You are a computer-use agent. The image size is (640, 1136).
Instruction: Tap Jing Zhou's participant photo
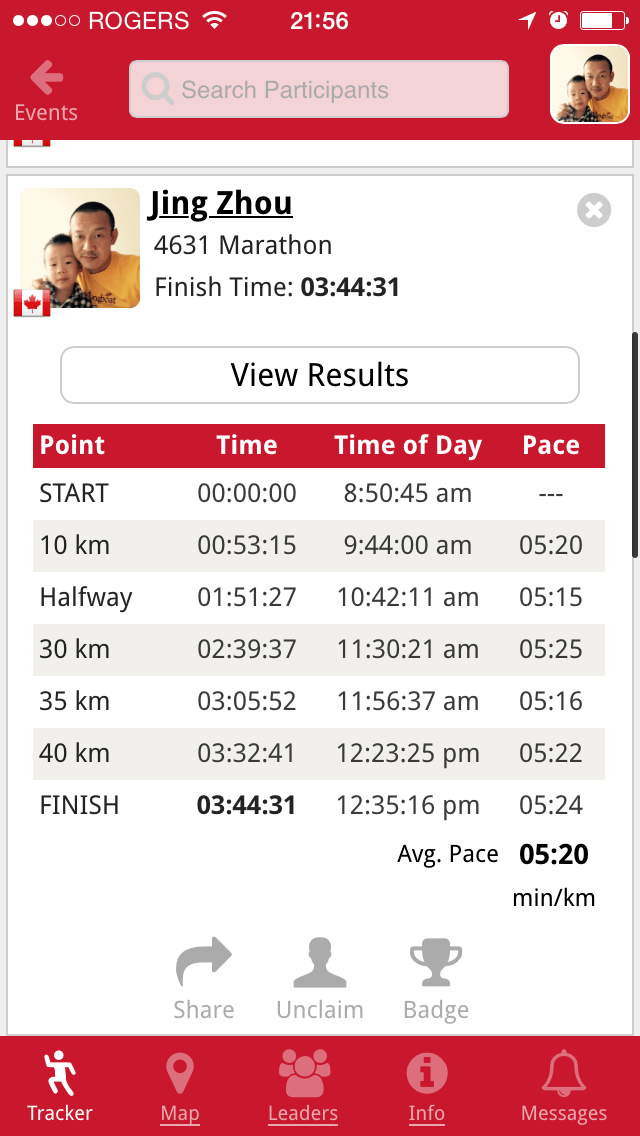(80, 248)
